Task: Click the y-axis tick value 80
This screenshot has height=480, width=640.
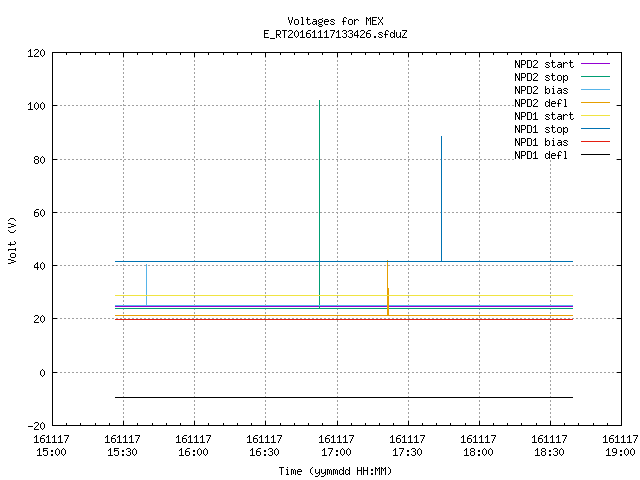Action: (x=39, y=160)
